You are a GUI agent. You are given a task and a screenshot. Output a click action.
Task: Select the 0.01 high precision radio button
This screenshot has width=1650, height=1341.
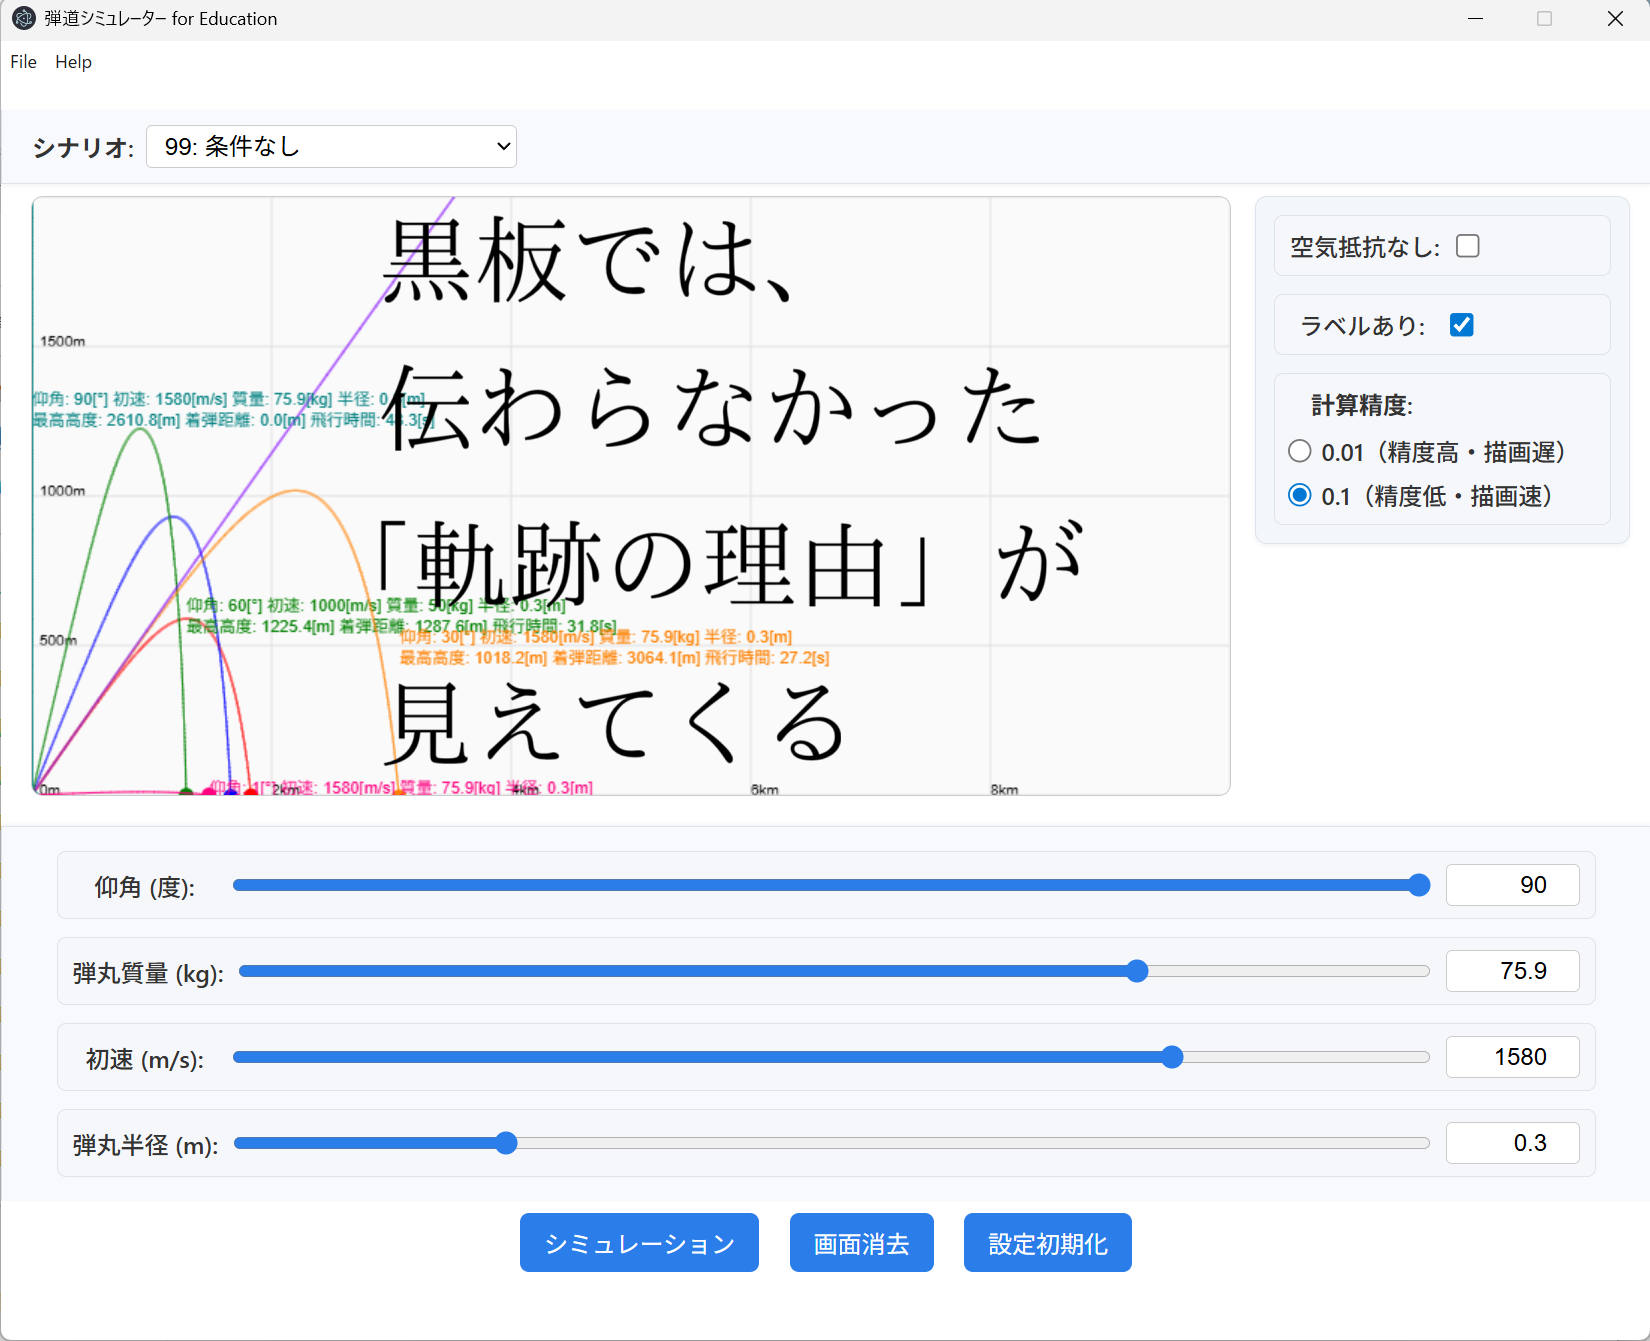pos(1299,451)
